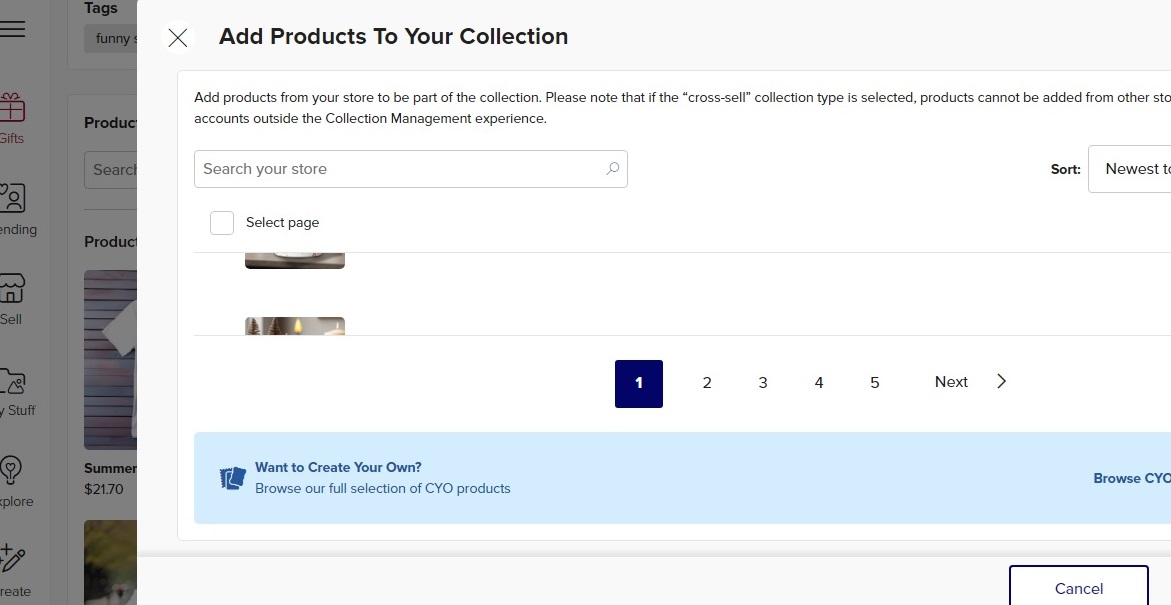Image resolution: width=1171 pixels, height=605 pixels.
Task: Open the Create pencil icon
Action: click(x=12, y=559)
